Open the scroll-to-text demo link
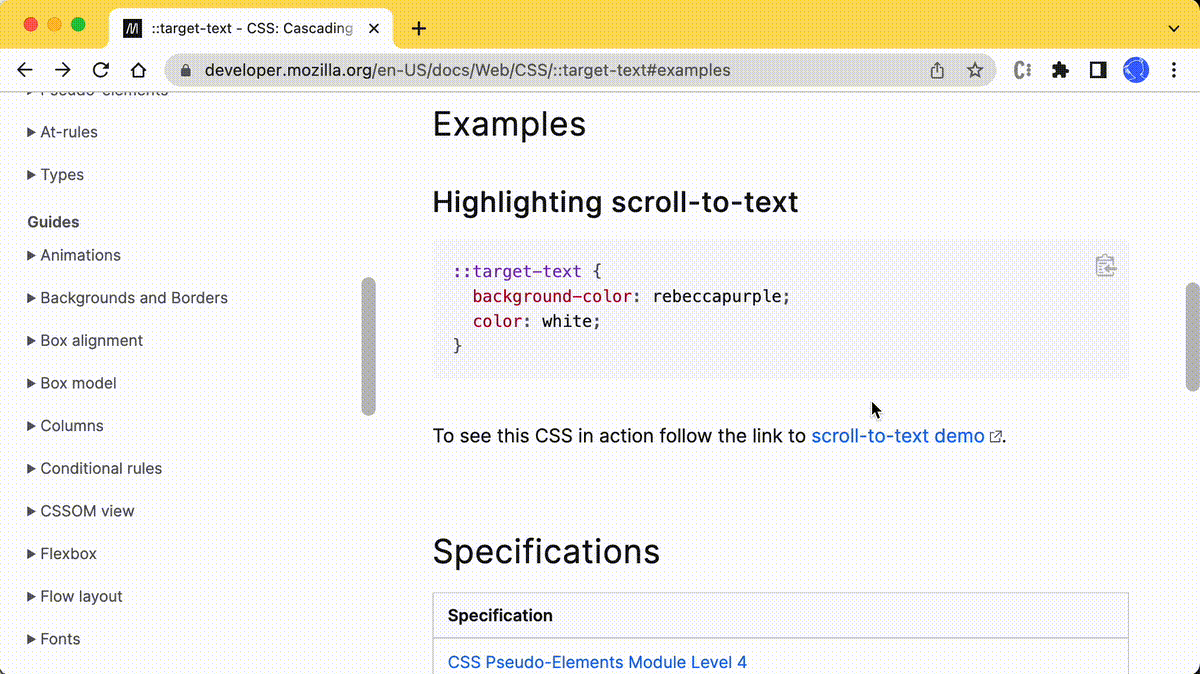 coord(897,436)
